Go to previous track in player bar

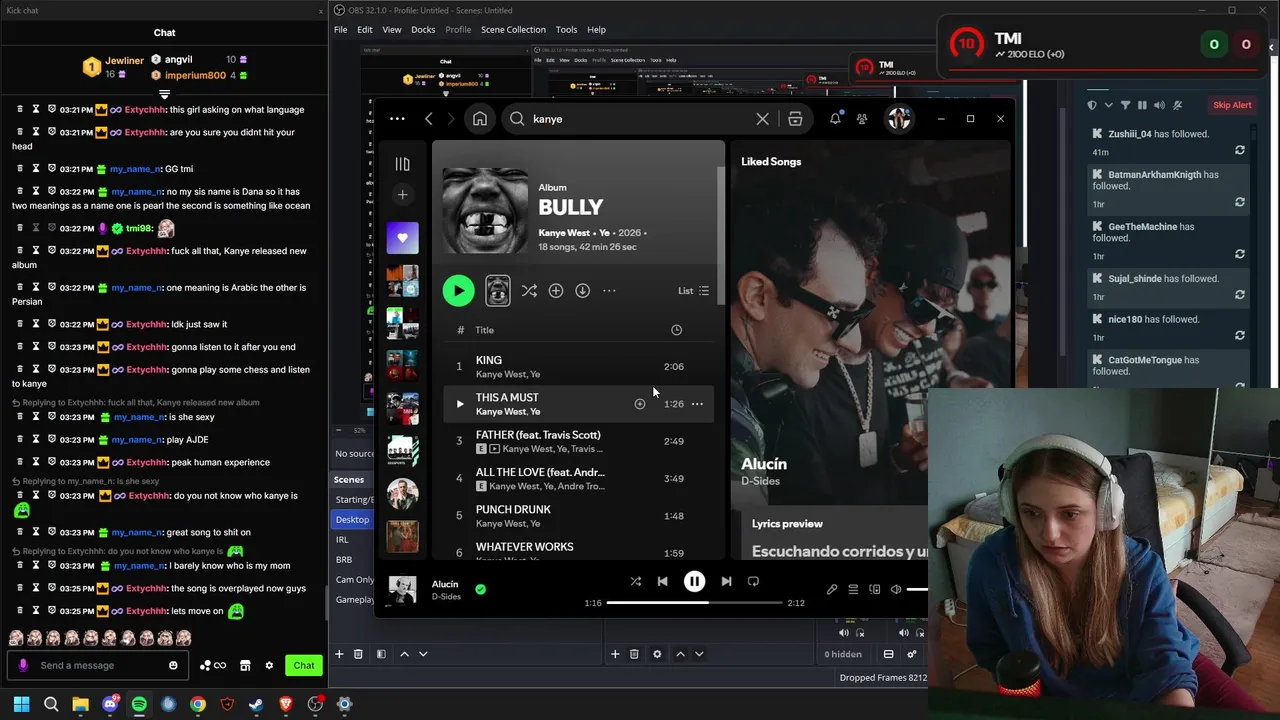pyautogui.click(x=662, y=581)
